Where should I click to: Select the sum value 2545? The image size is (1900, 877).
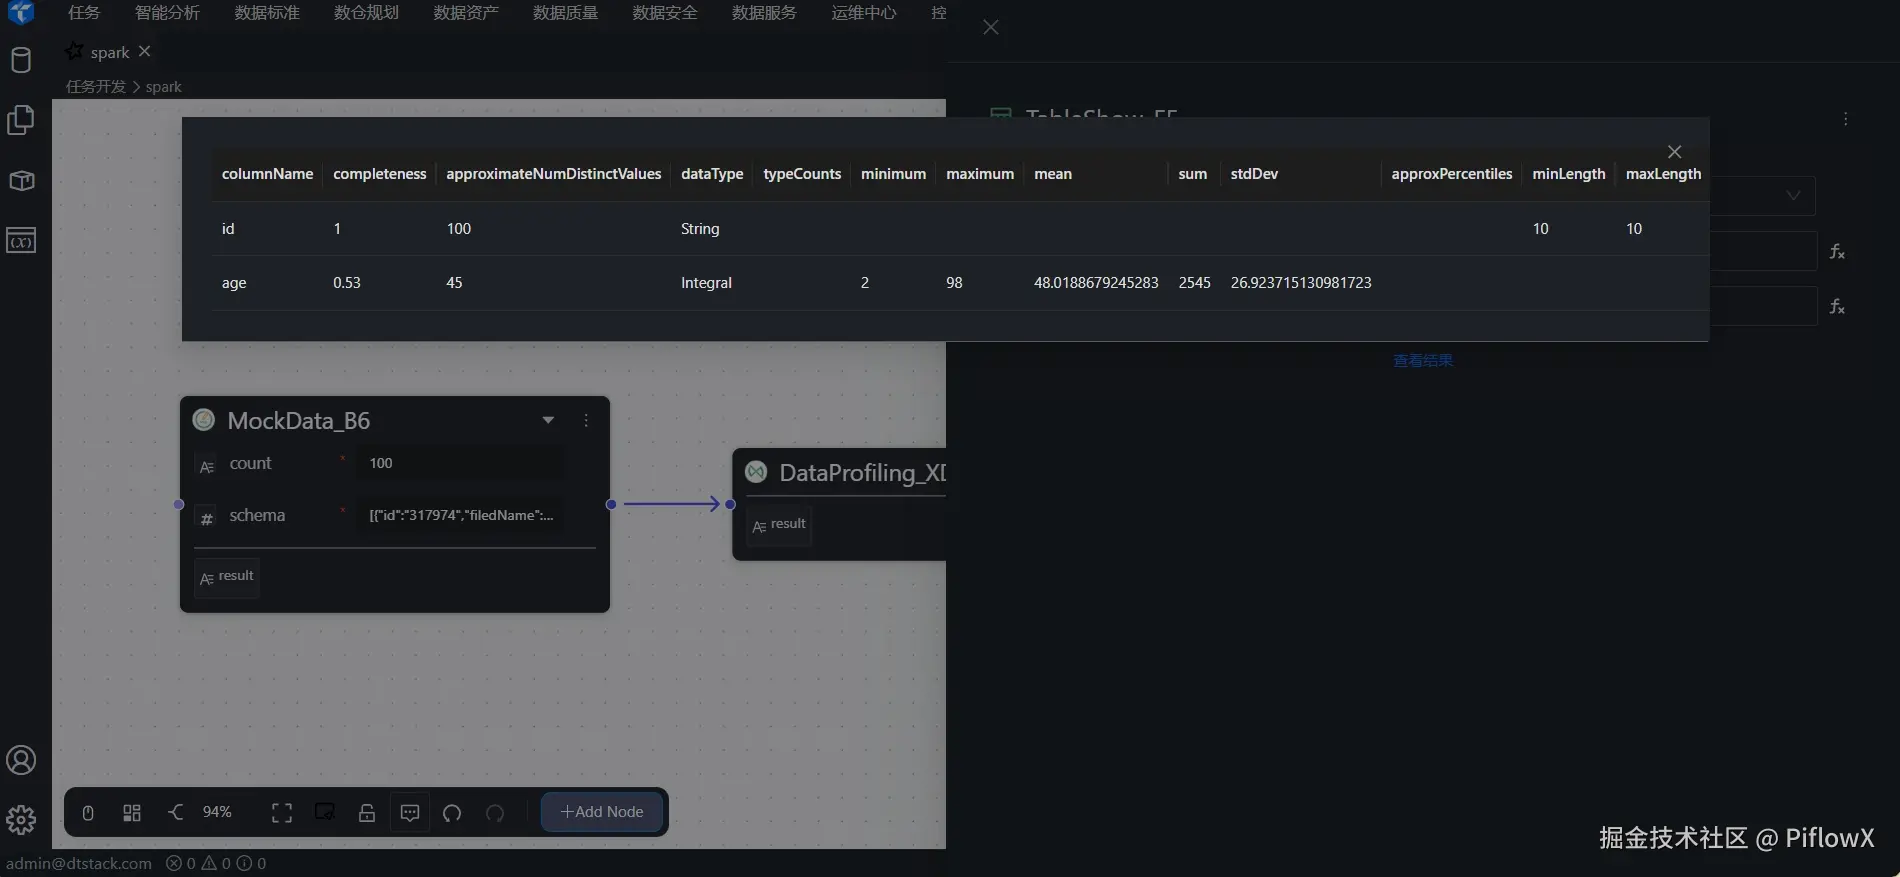[x=1194, y=283]
